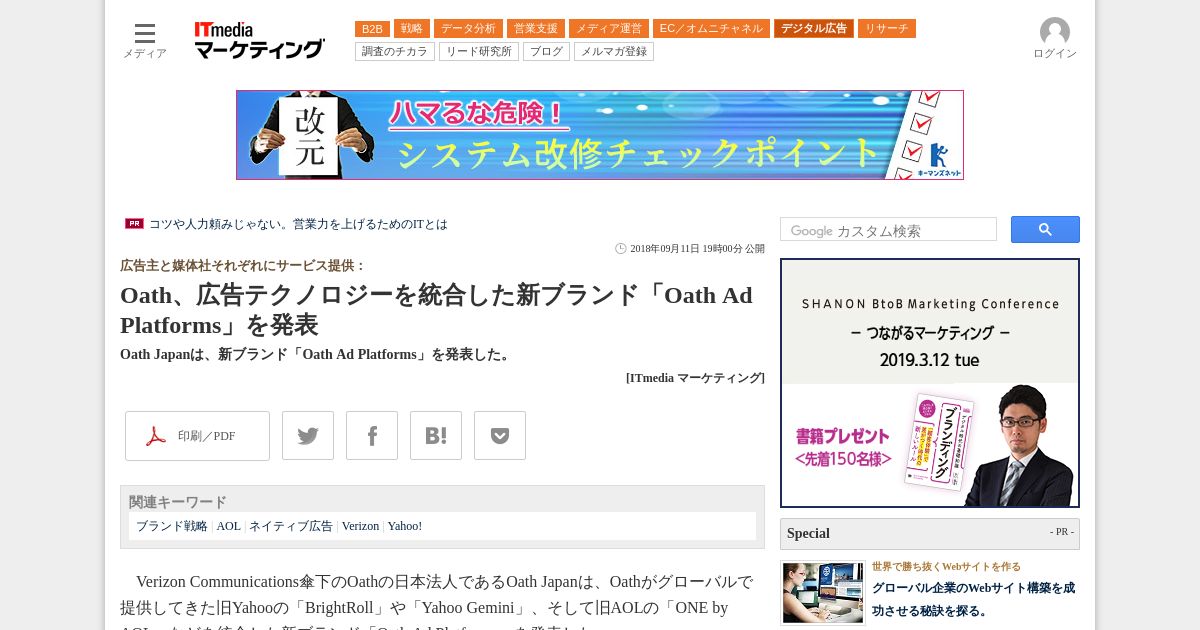1200x630 pixels.
Task: Save the article to Pocket
Action: (x=500, y=436)
